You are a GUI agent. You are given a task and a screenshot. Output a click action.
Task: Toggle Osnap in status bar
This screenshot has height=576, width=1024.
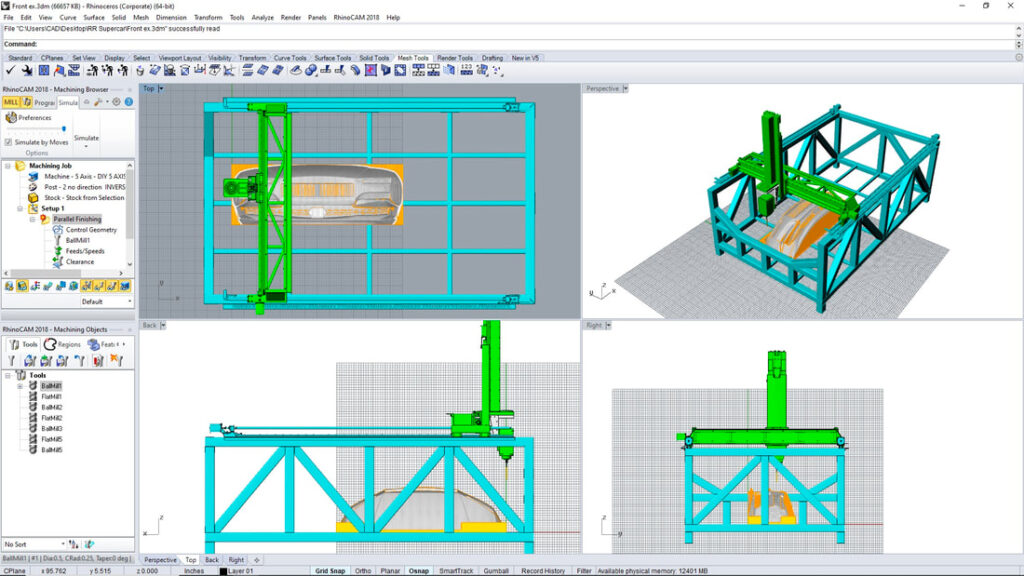tap(420, 571)
